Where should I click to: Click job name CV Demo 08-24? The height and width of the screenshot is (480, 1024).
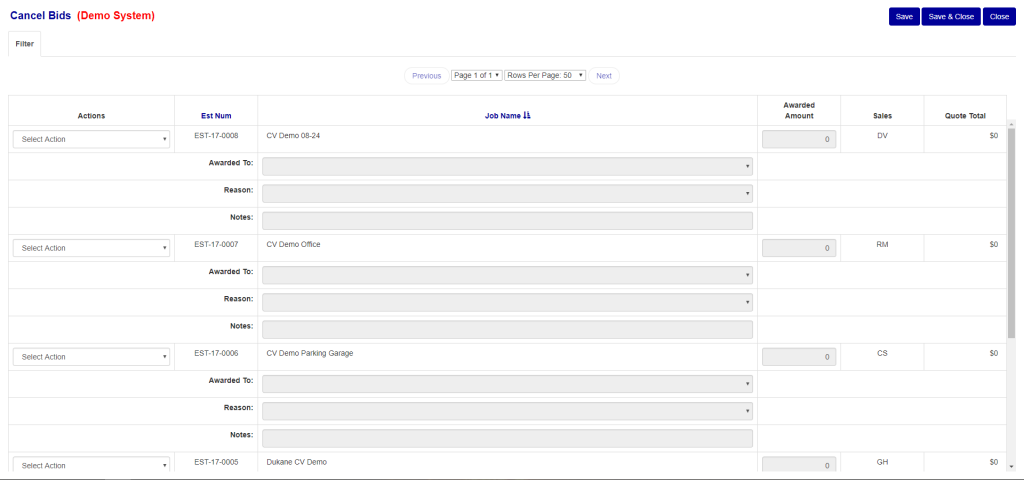(x=293, y=136)
